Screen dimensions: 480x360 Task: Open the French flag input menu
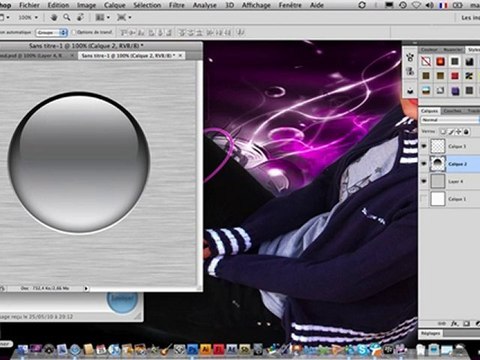(443, 5)
